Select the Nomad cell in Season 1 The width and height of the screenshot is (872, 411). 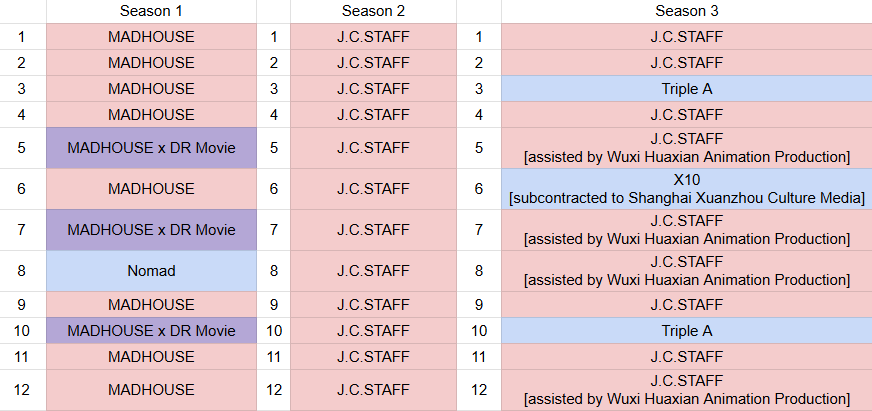(151, 271)
